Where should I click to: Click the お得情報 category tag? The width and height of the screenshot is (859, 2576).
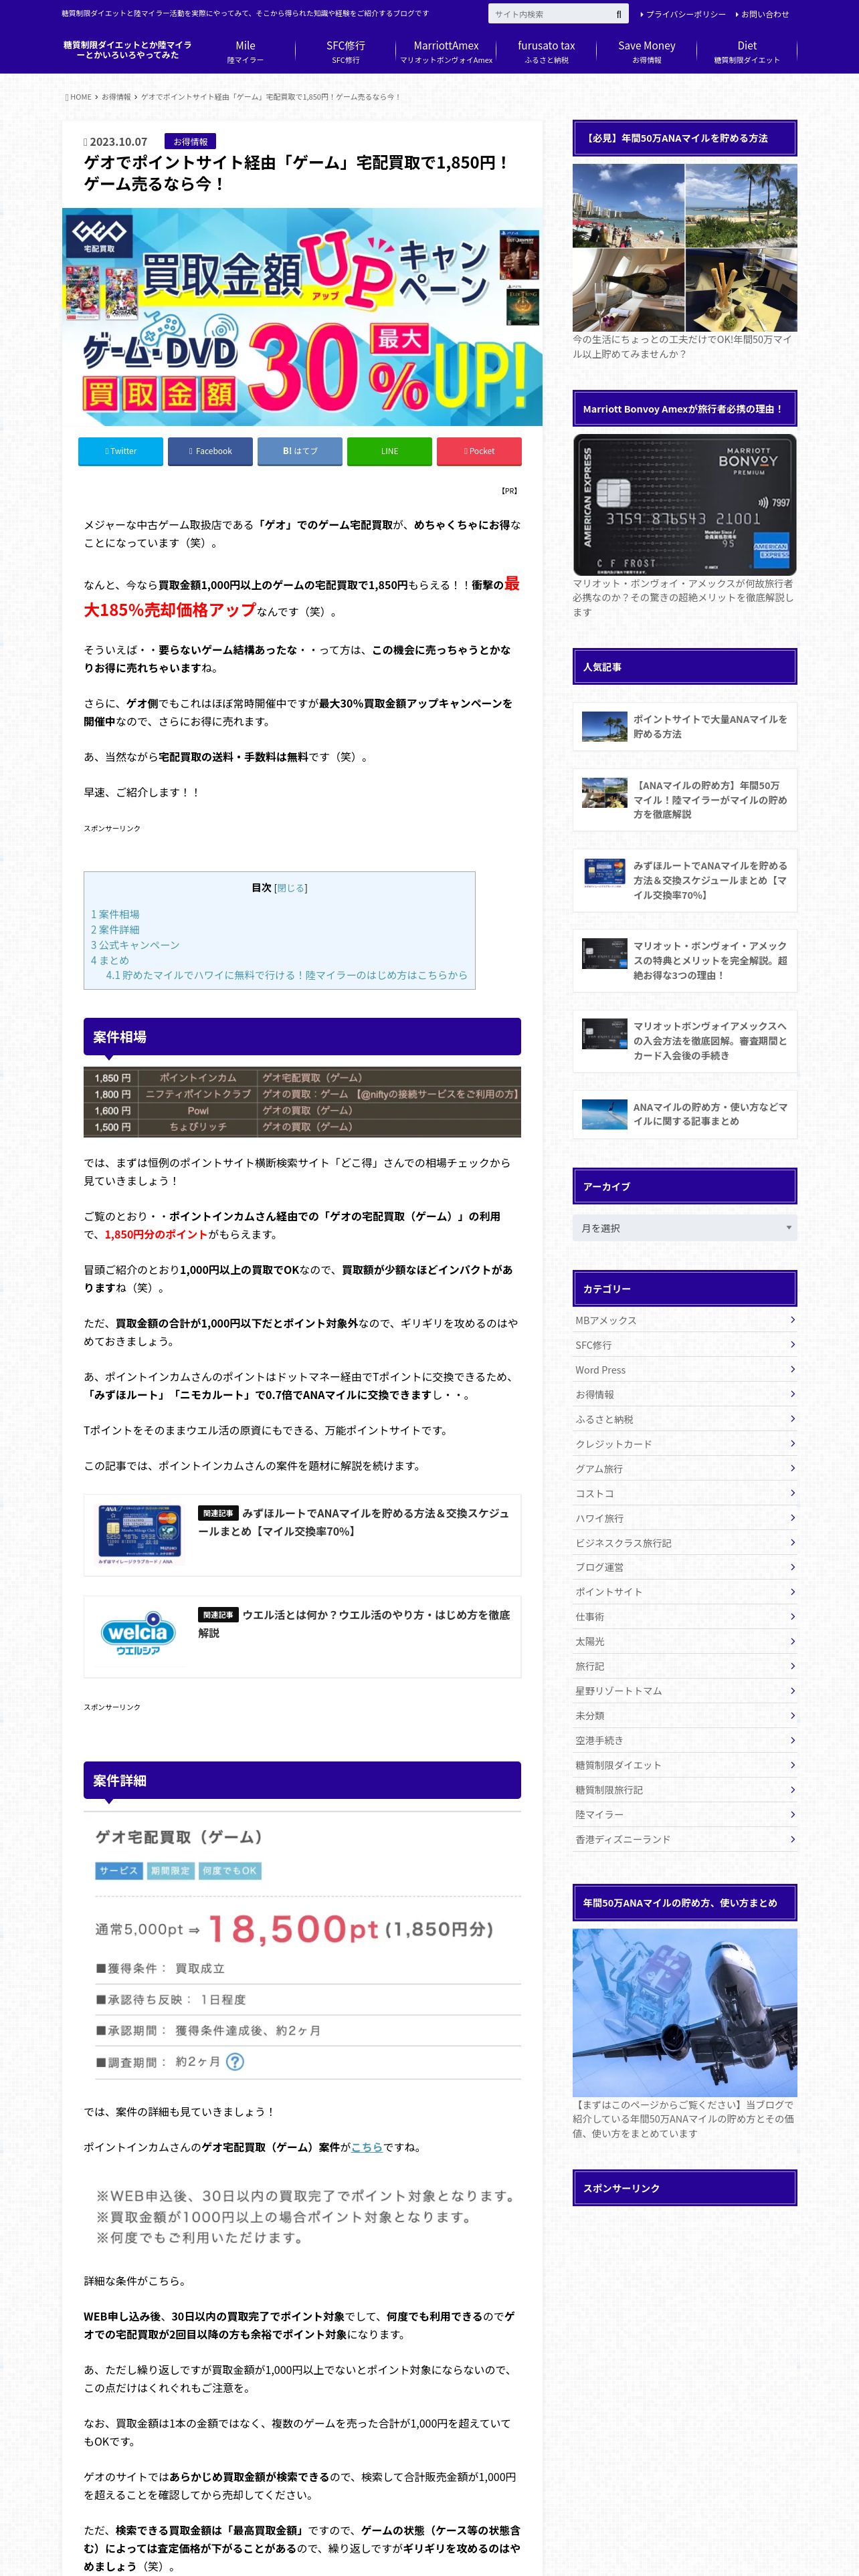tap(190, 142)
